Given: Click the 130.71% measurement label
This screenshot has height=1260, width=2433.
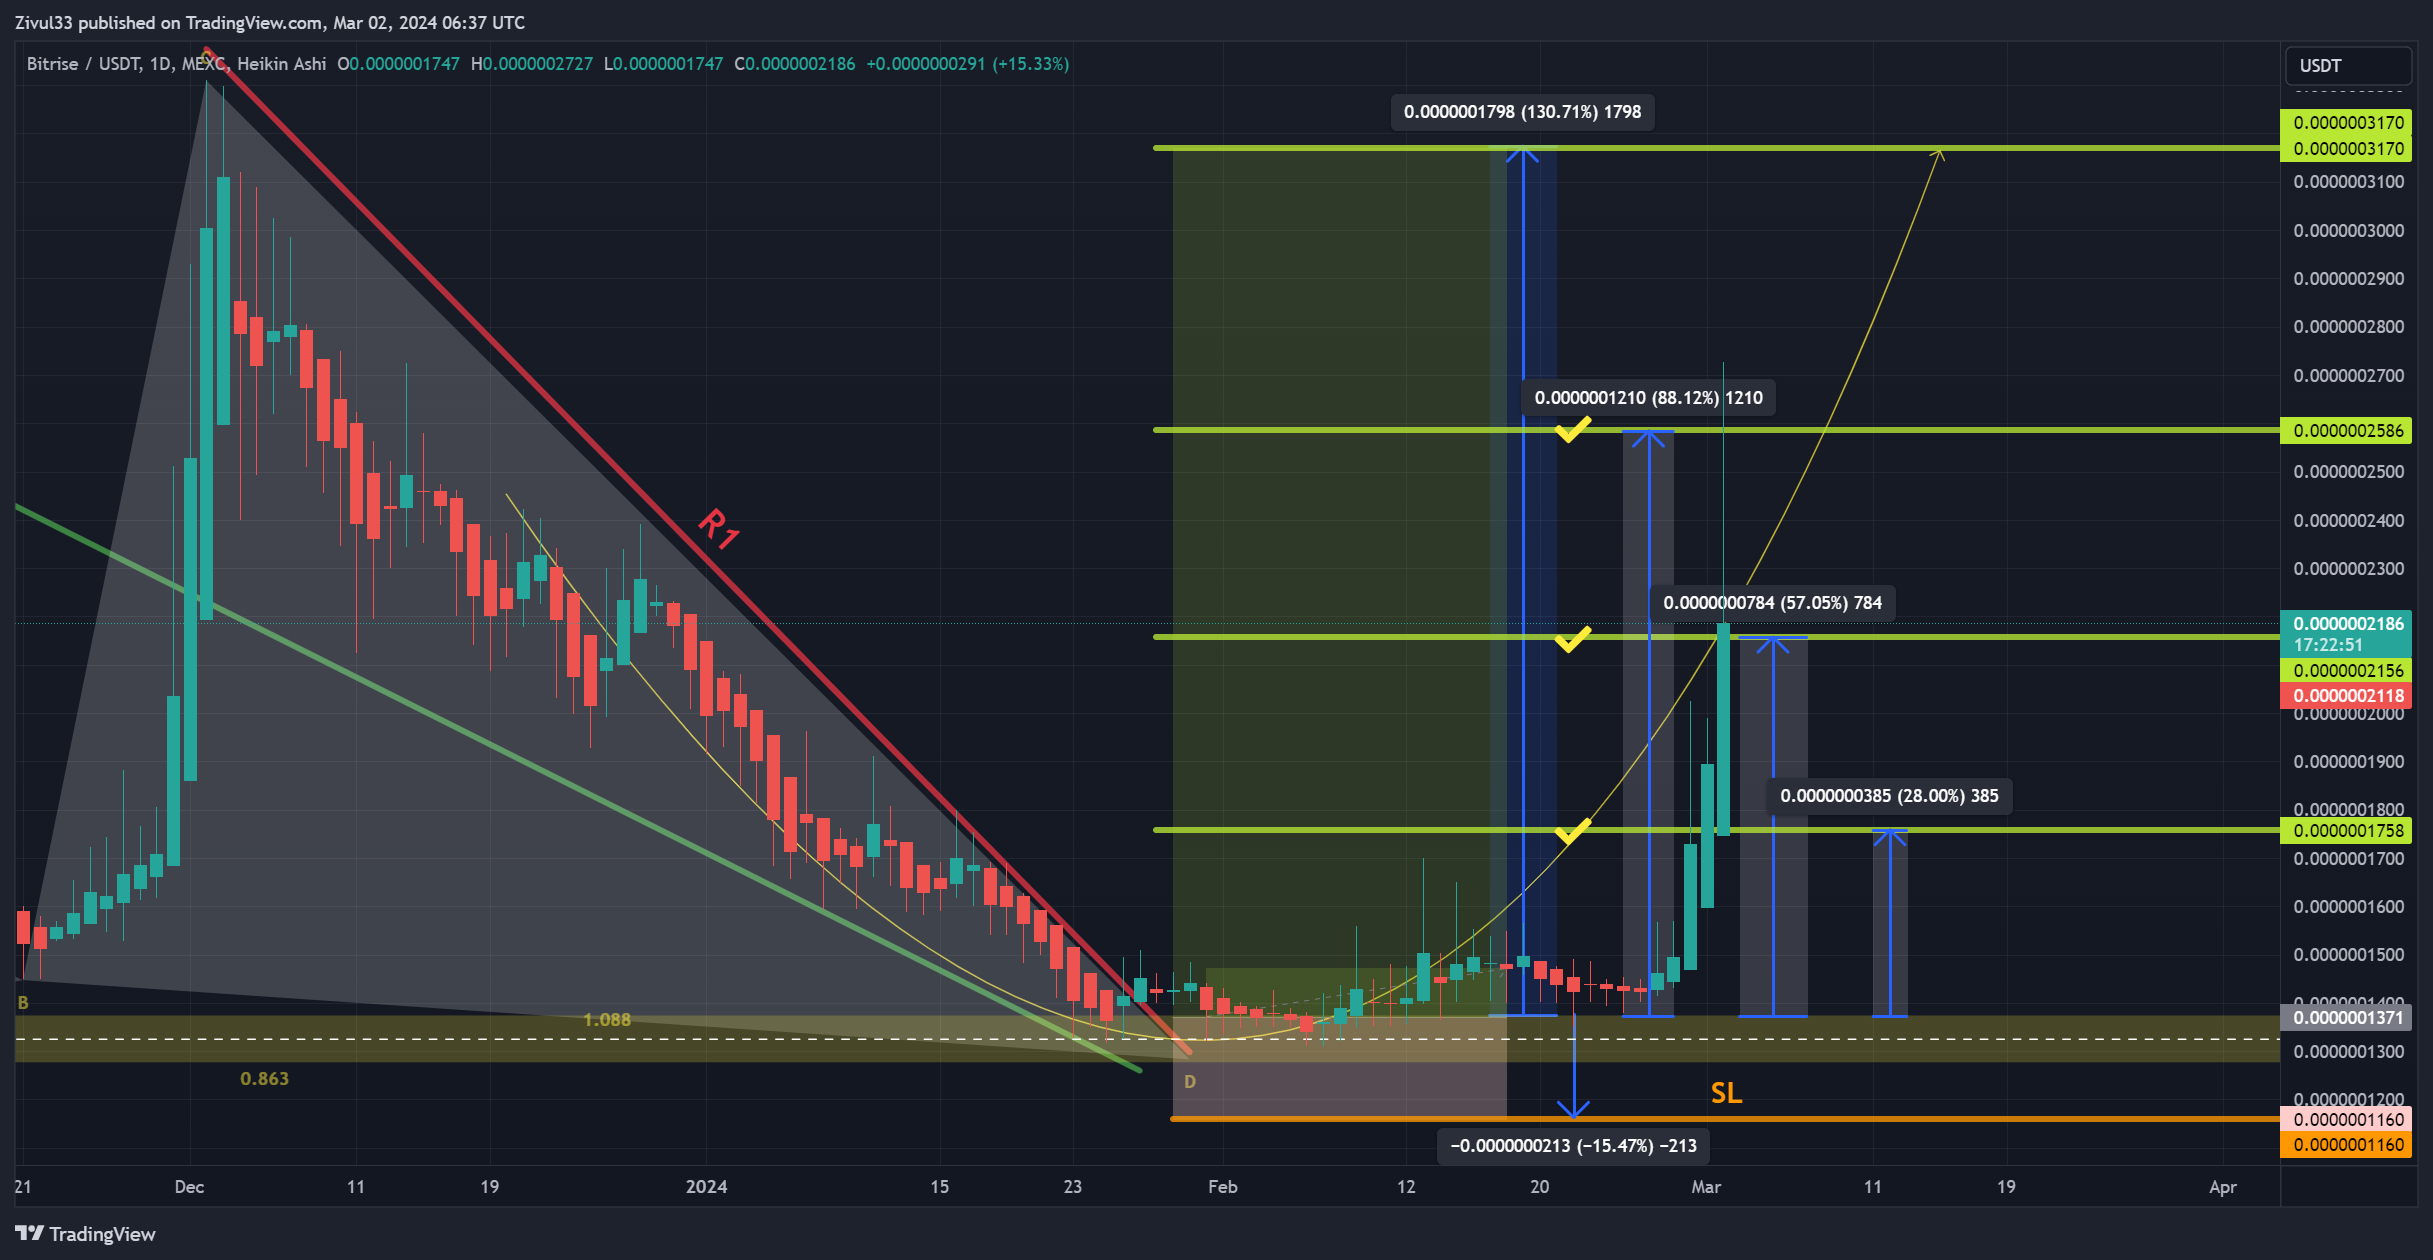Looking at the screenshot, I should point(1523,112).
